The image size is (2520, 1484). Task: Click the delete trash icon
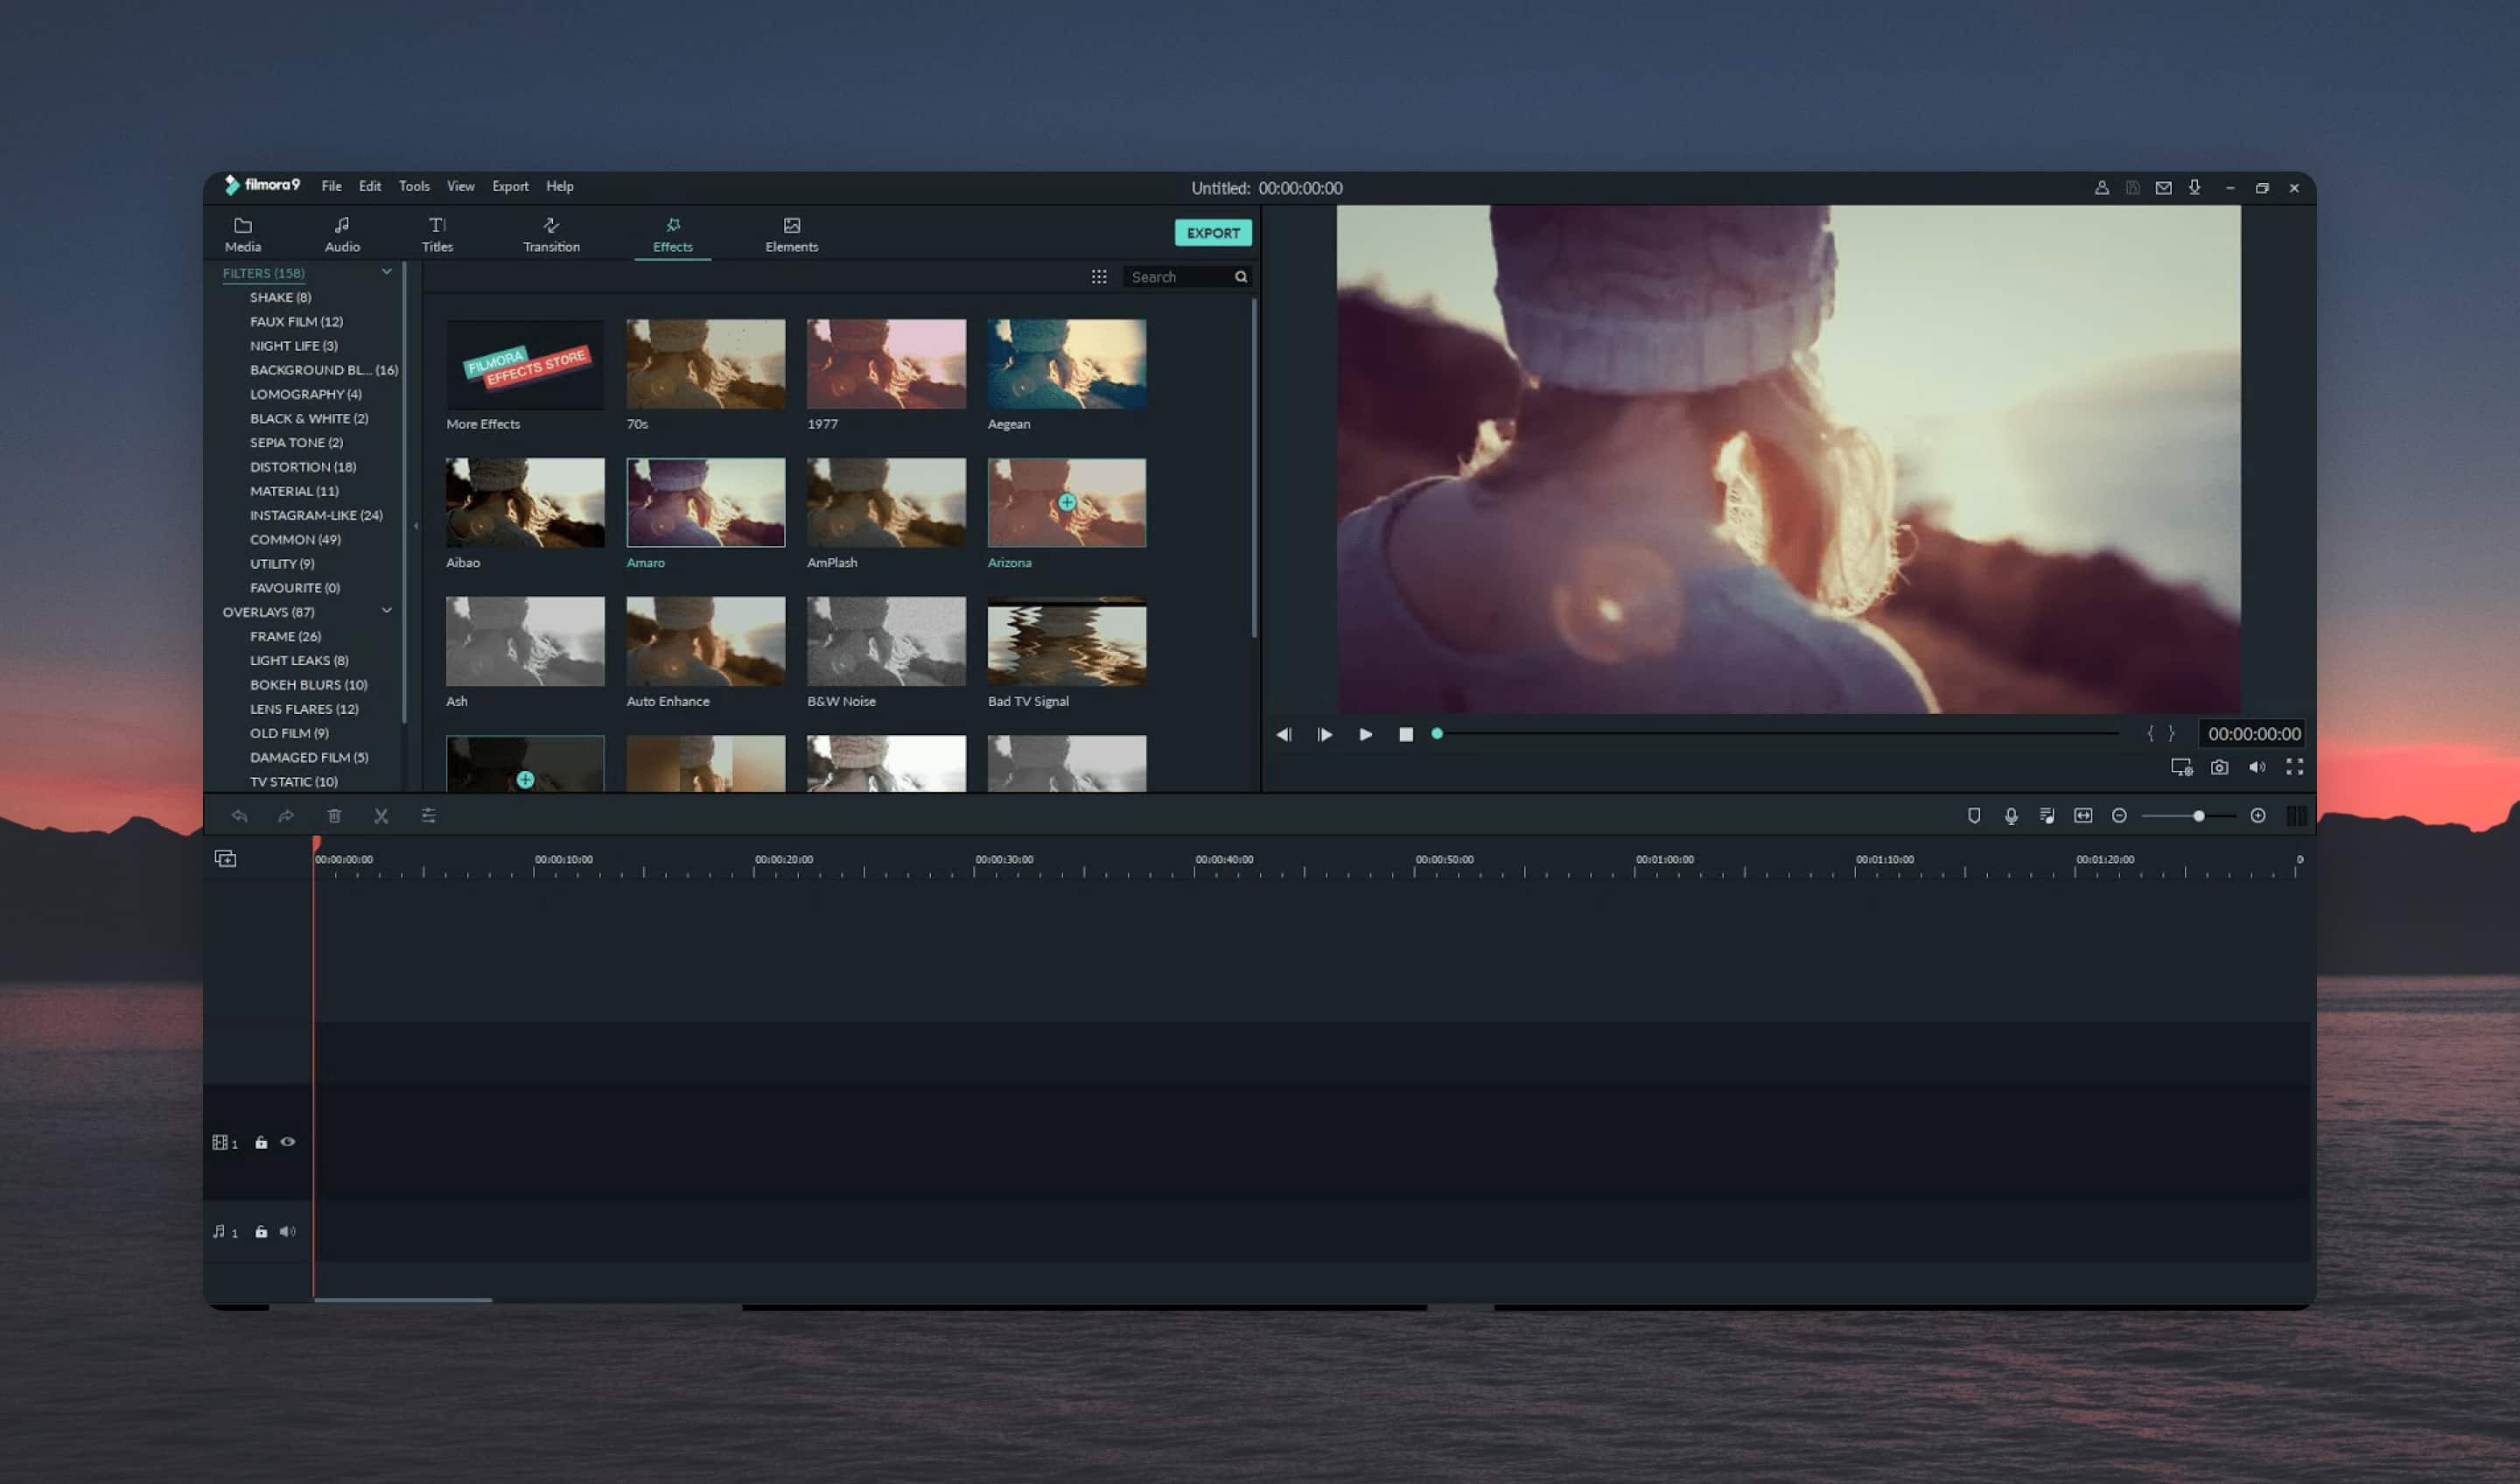[x=334, y=816]
